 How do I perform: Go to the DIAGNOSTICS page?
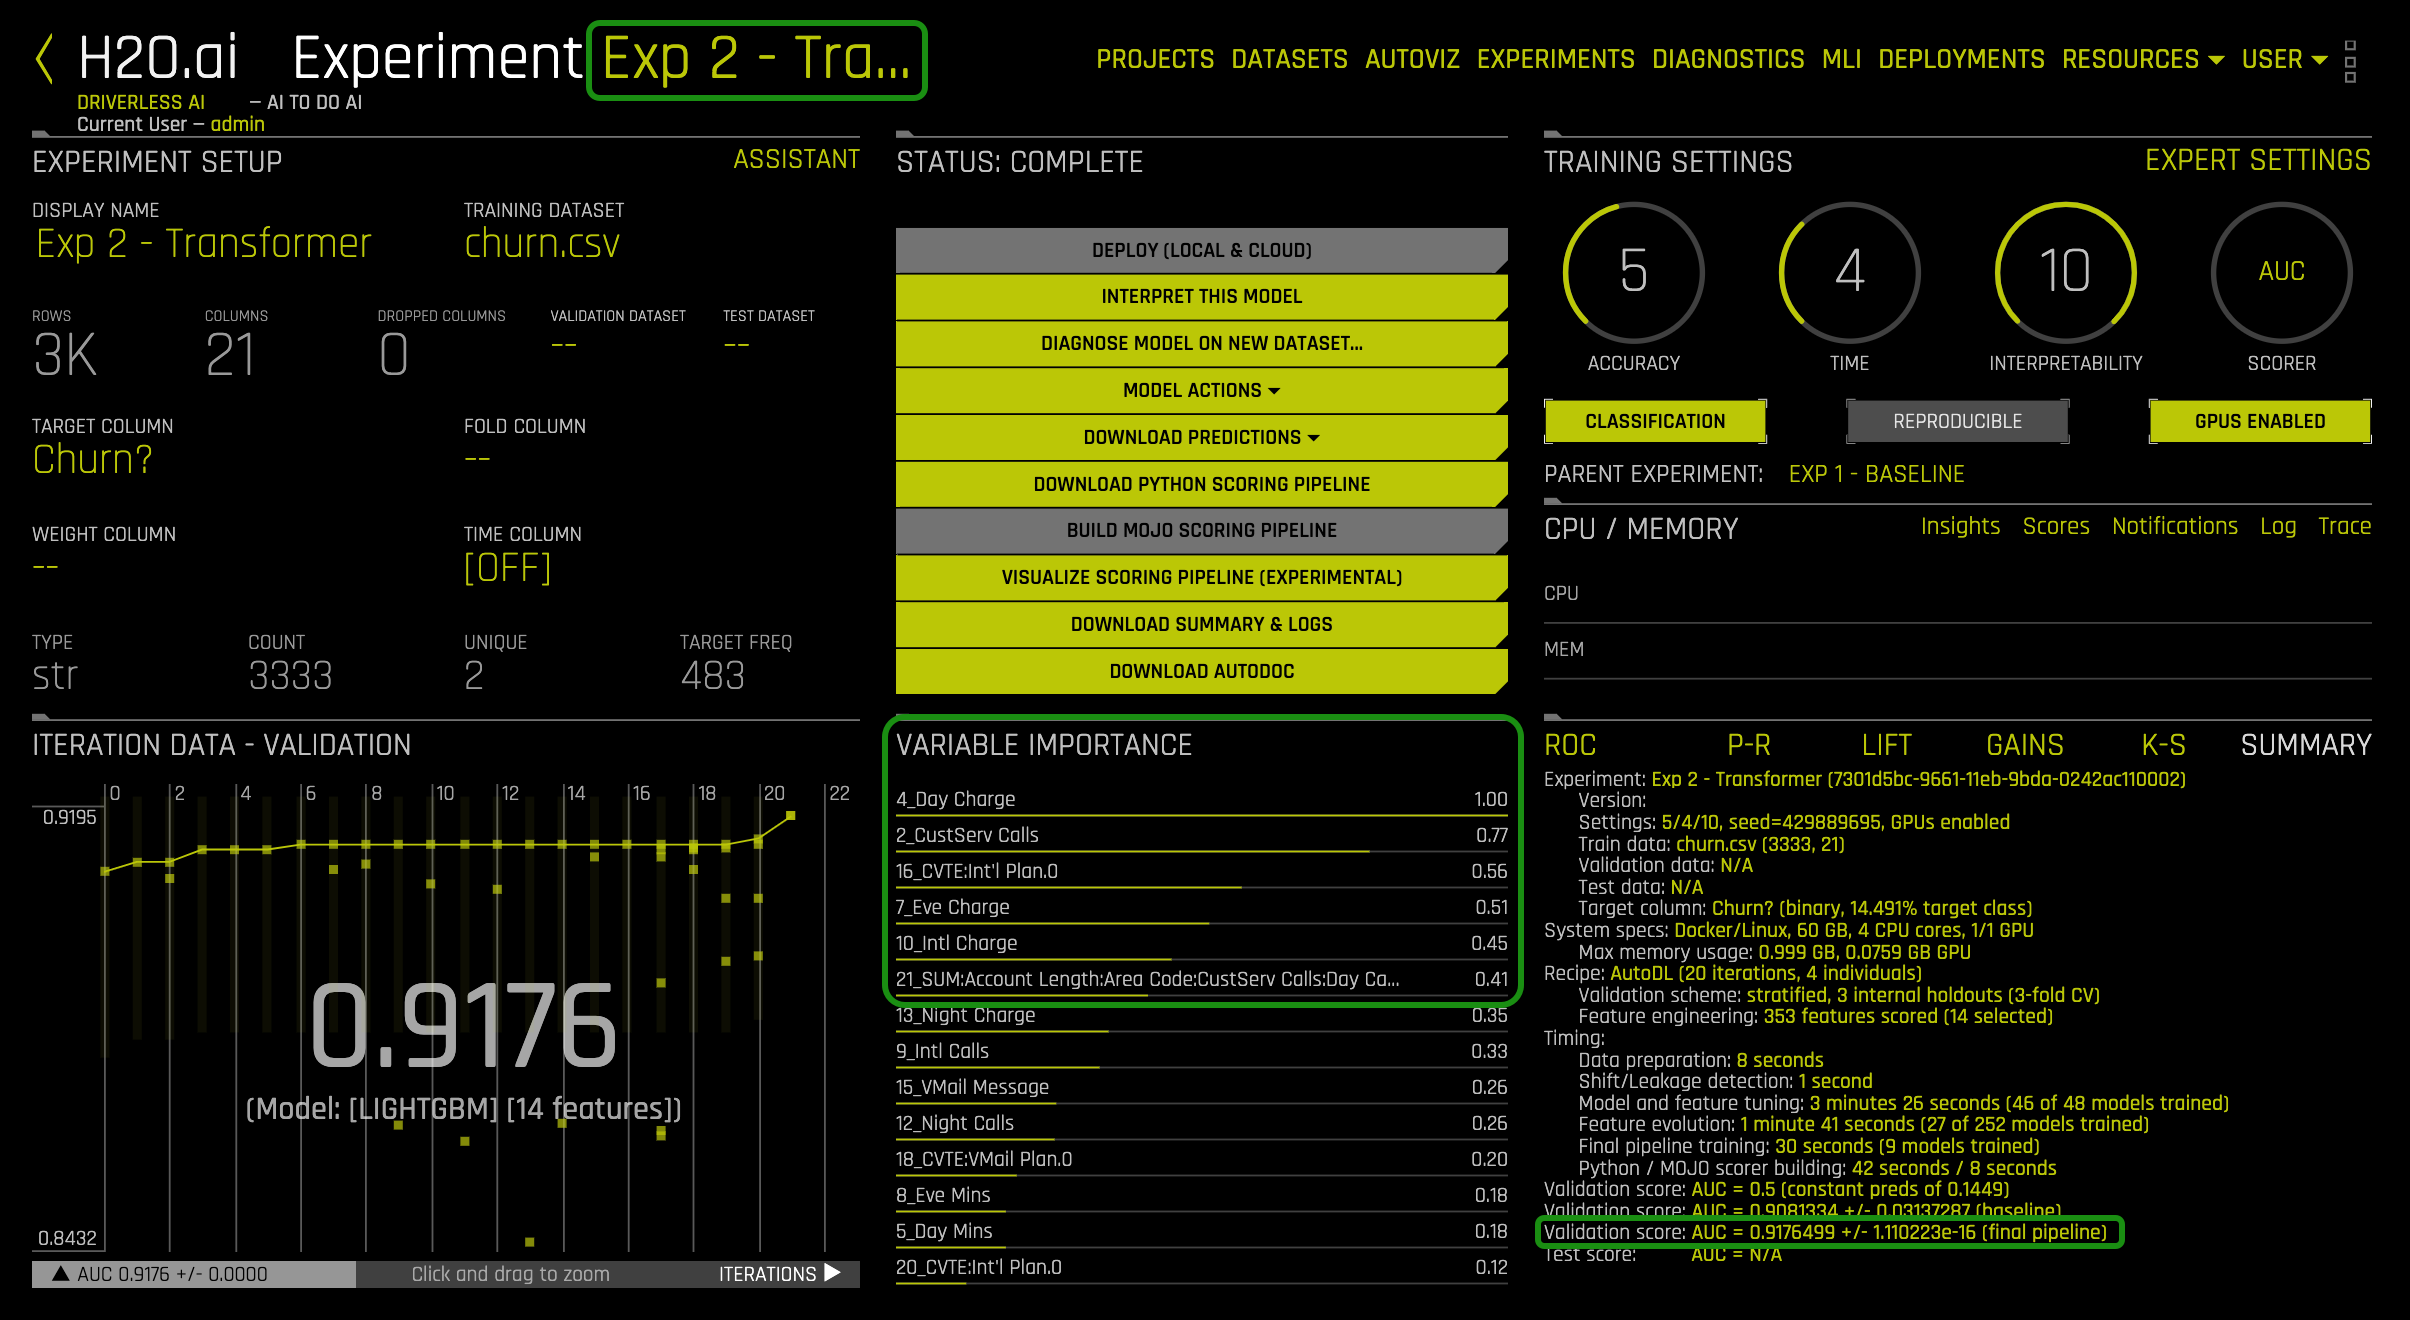[1728, 59]
